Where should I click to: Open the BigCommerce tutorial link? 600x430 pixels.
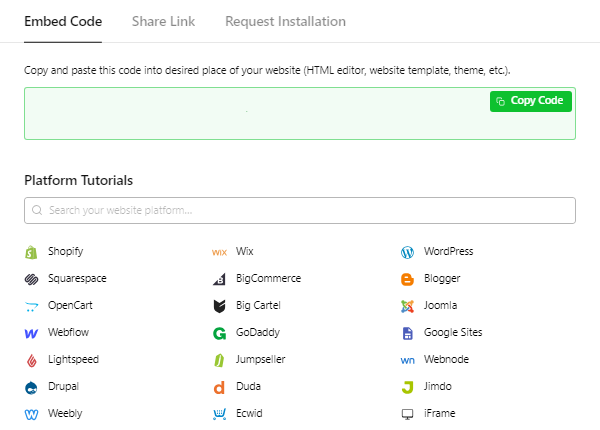point(268,279)
